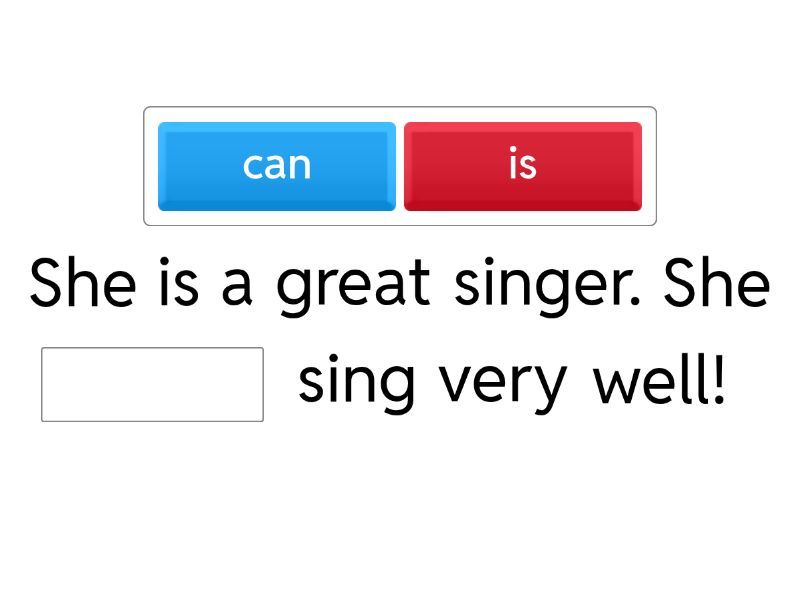The image size is (800, 600).
Task: Click the article "a" before "great"
Action: pyautogui.click(x=236, y=286)
